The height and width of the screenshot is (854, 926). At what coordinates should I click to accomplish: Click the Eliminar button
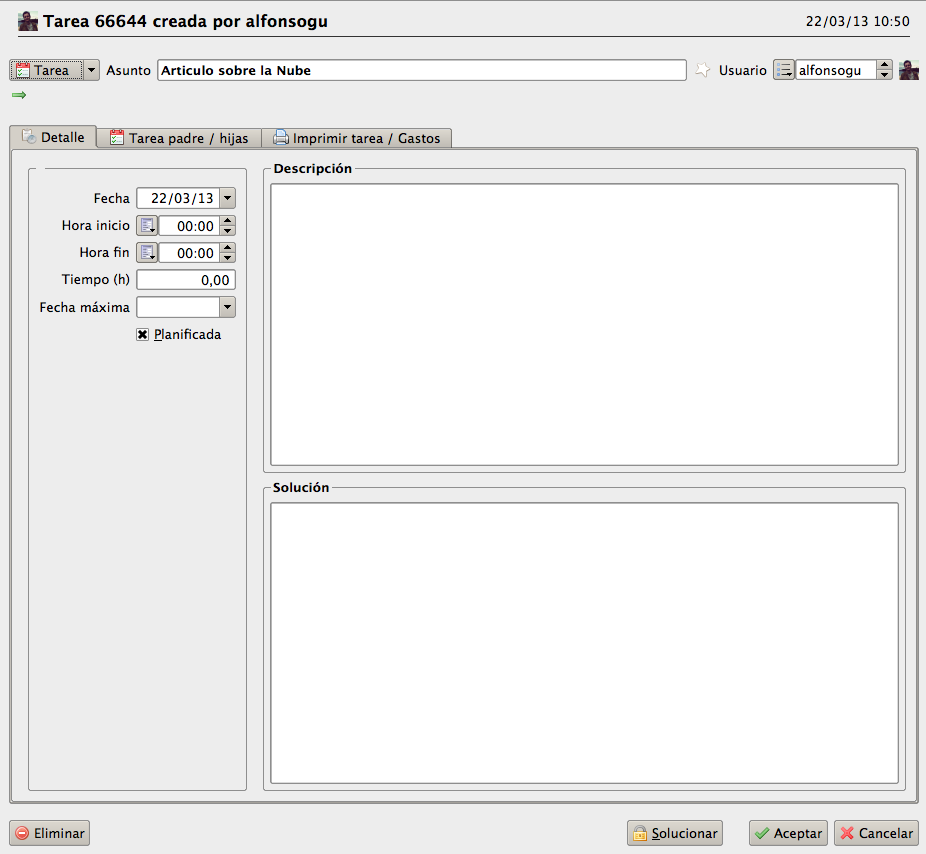(x=50, y=833)
